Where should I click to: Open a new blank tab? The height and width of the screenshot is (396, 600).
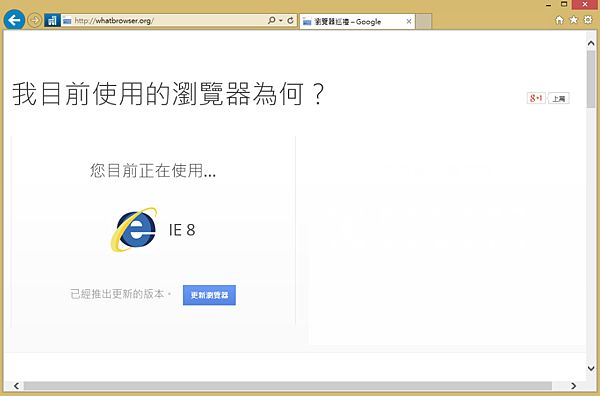[x=424, y=21]
